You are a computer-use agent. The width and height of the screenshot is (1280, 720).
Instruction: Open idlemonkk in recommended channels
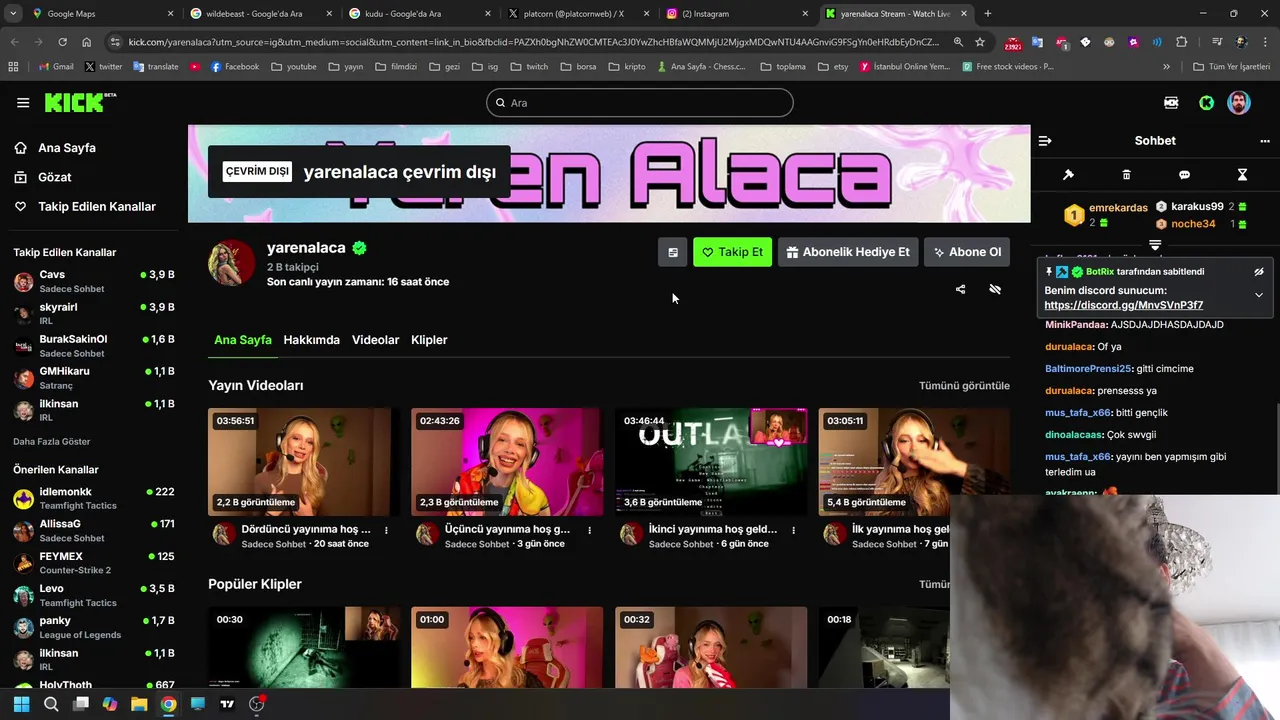click(94, 498)
